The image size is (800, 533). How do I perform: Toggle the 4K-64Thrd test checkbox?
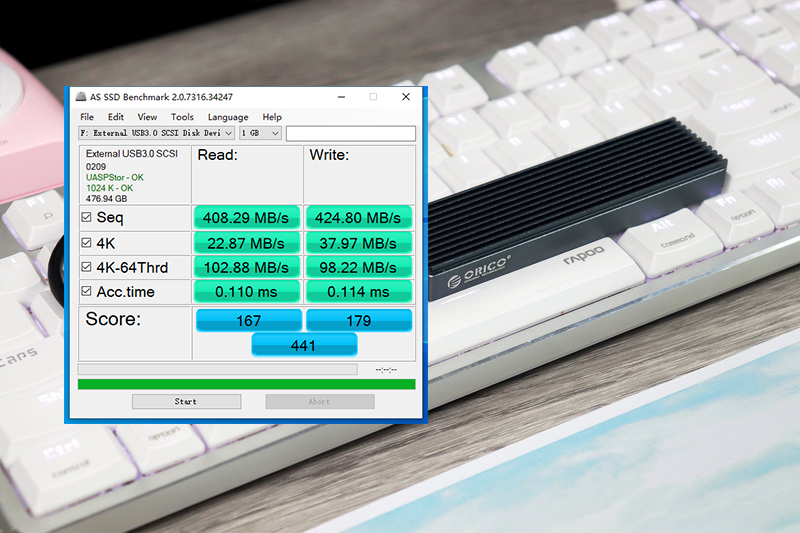coord(86,267)
